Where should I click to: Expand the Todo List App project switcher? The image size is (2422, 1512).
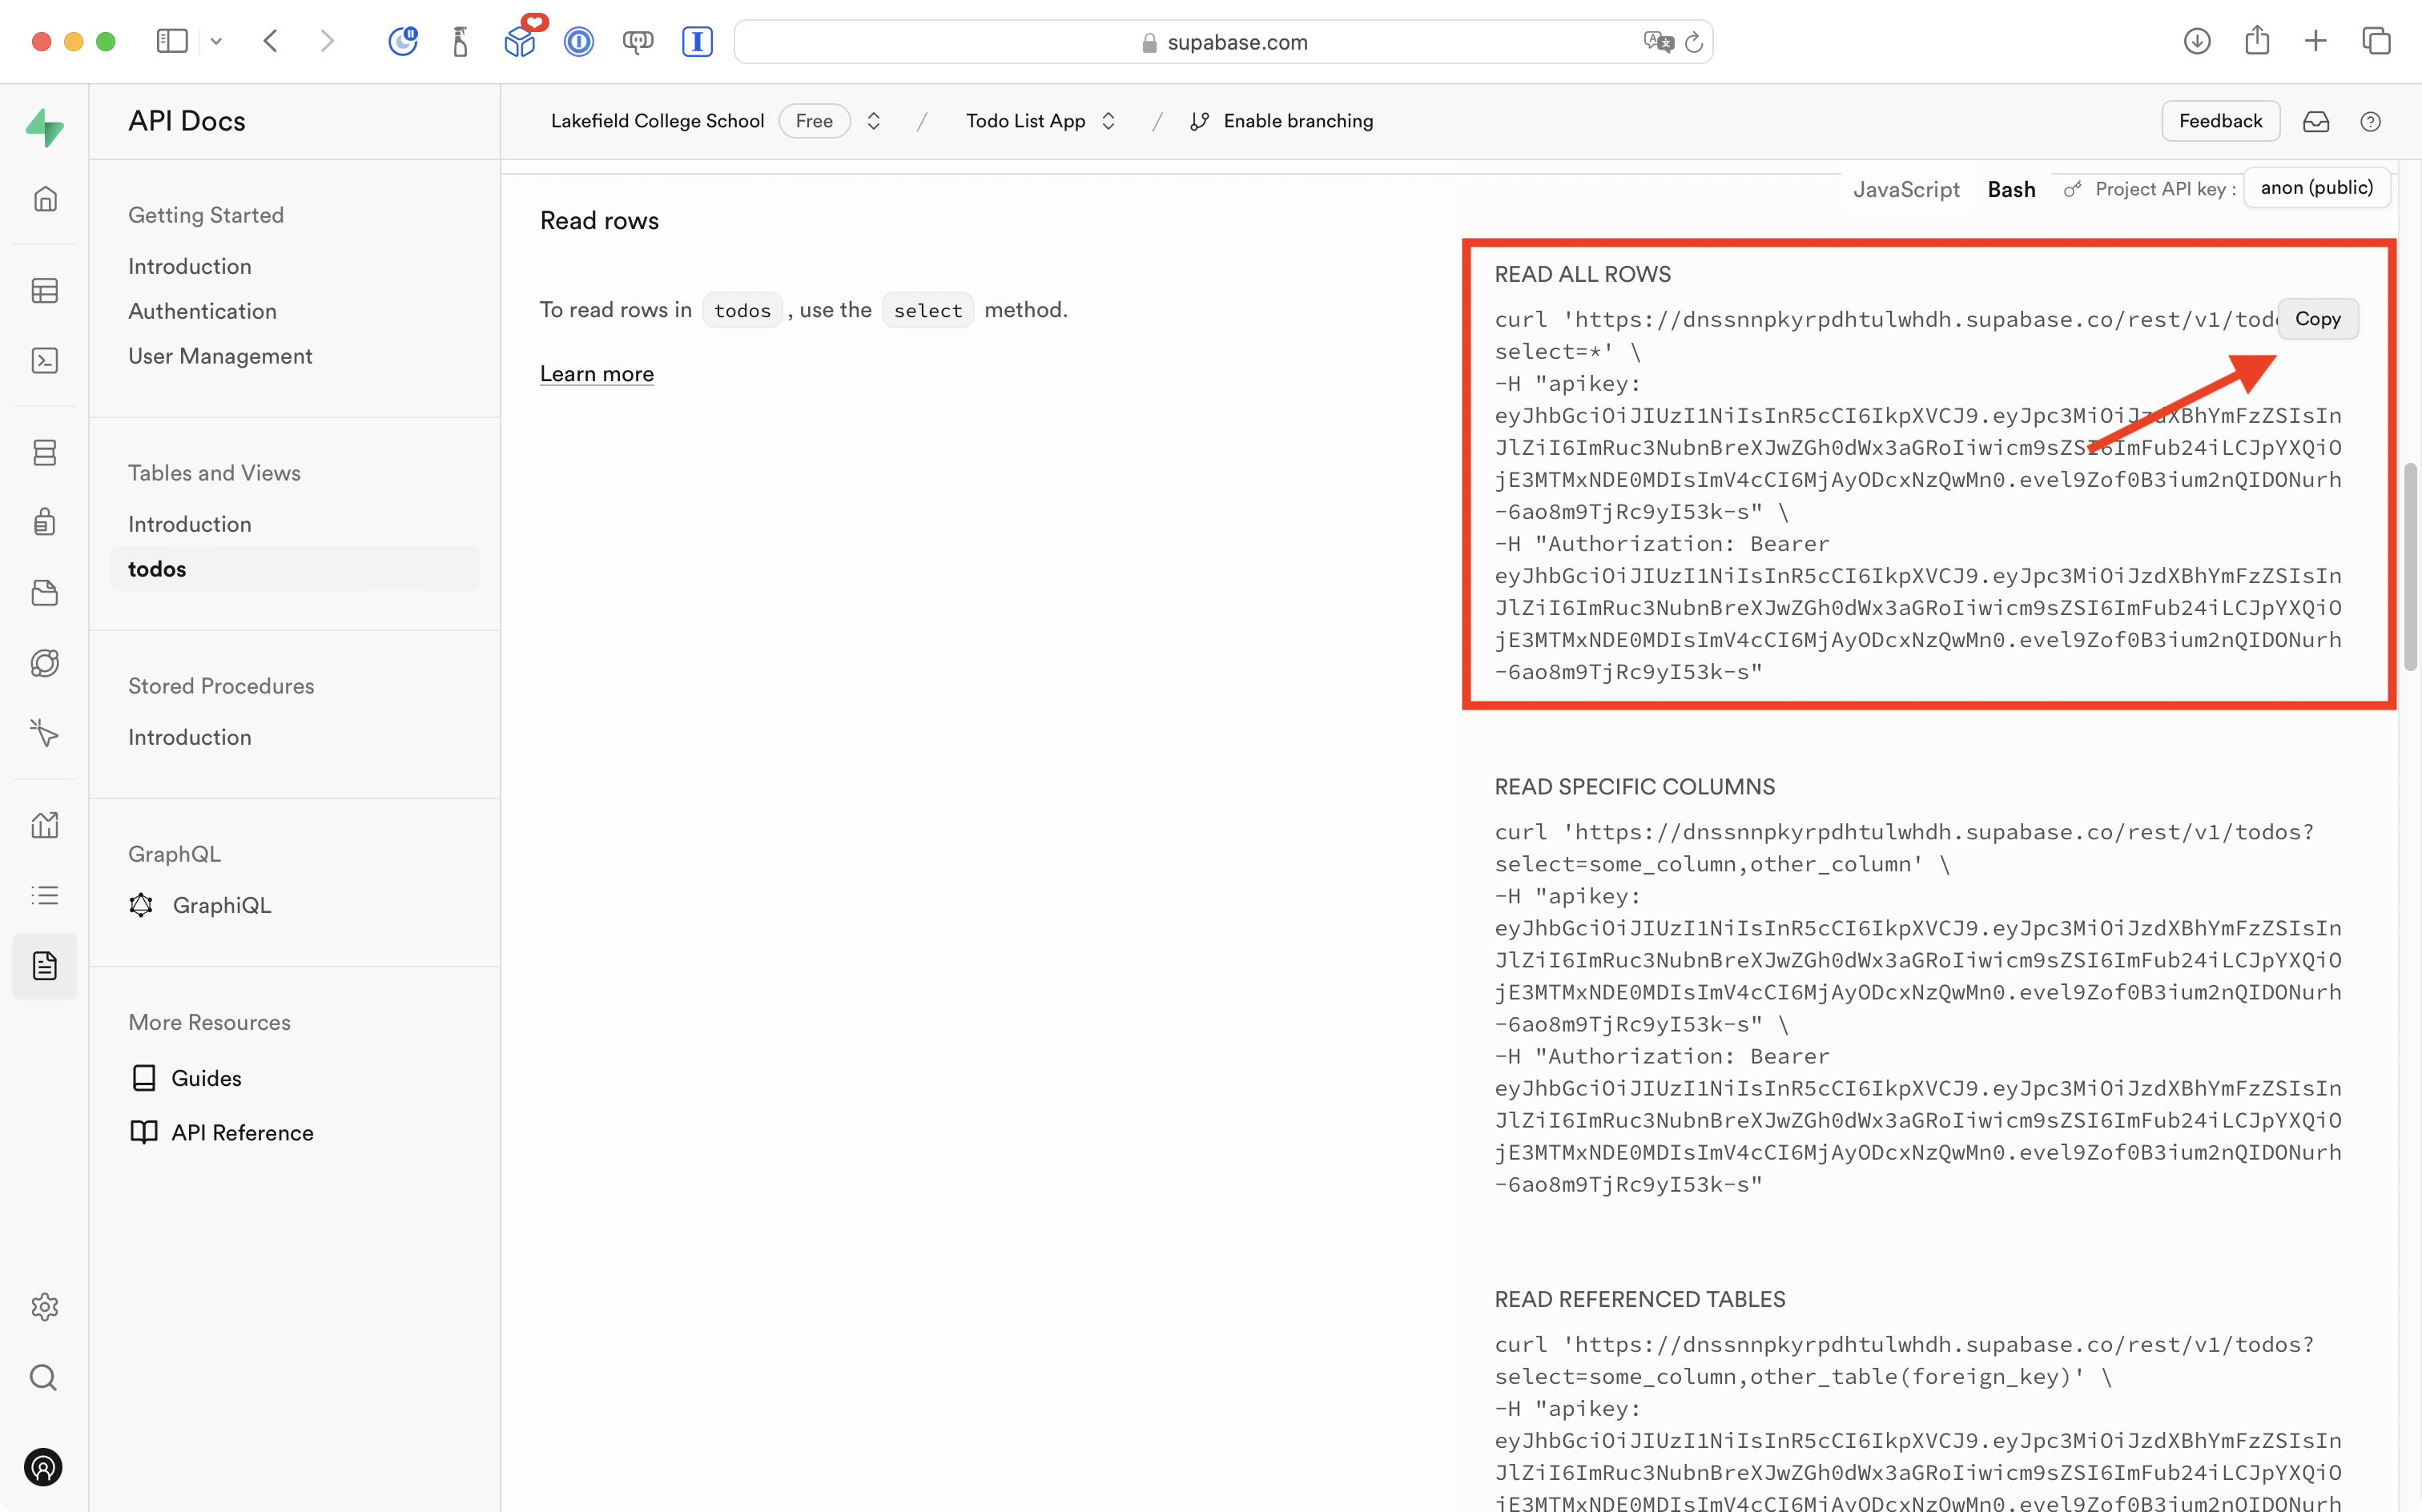[x=1108, y=121]
